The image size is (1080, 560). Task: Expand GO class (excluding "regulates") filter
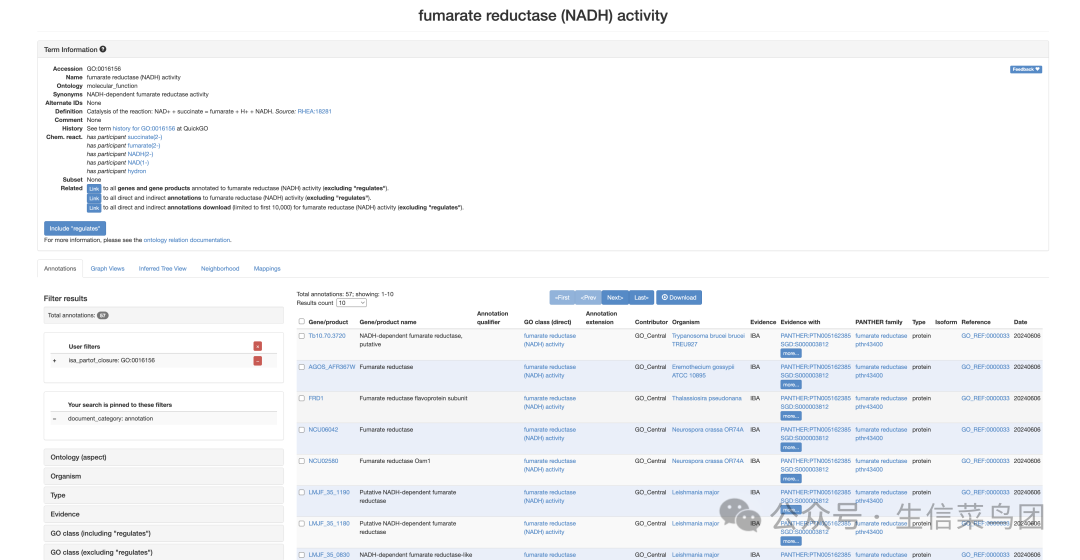tap(164, 552)
